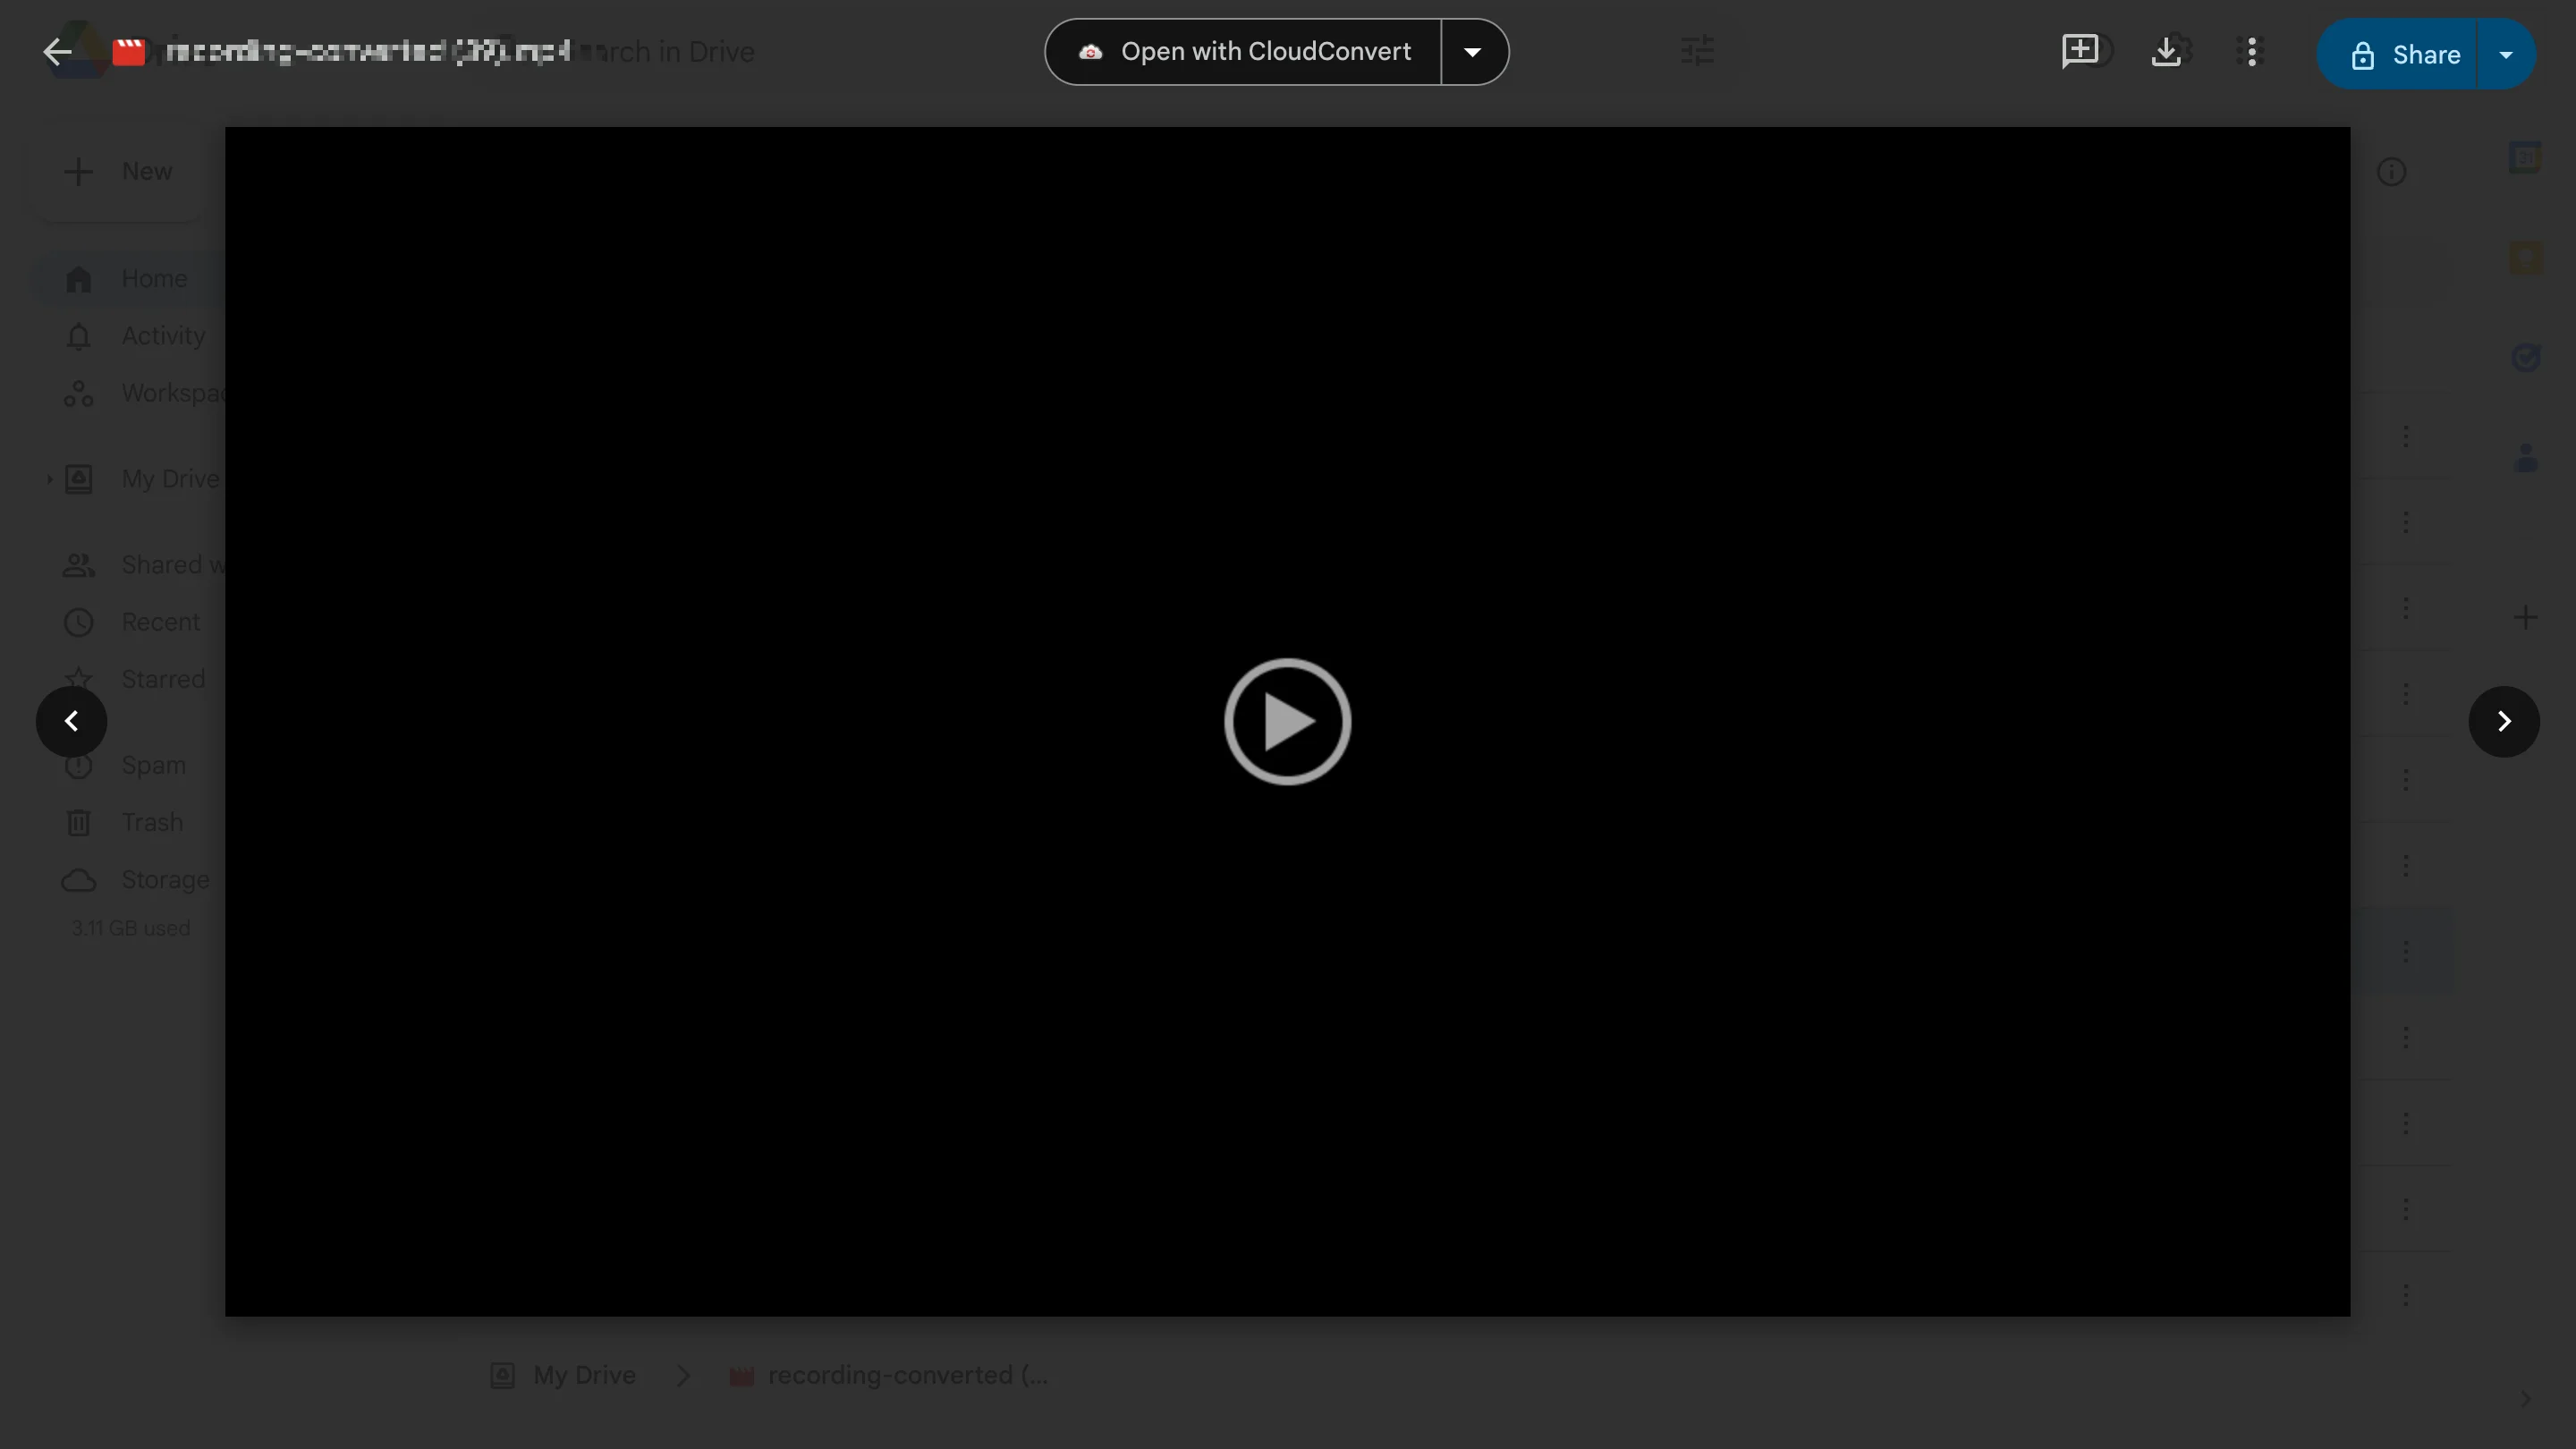Image resolution: width=2576 pixels, height=1449 pixels.
Task: Navigate to previous file with back arrow
Action: click(71, 722)
